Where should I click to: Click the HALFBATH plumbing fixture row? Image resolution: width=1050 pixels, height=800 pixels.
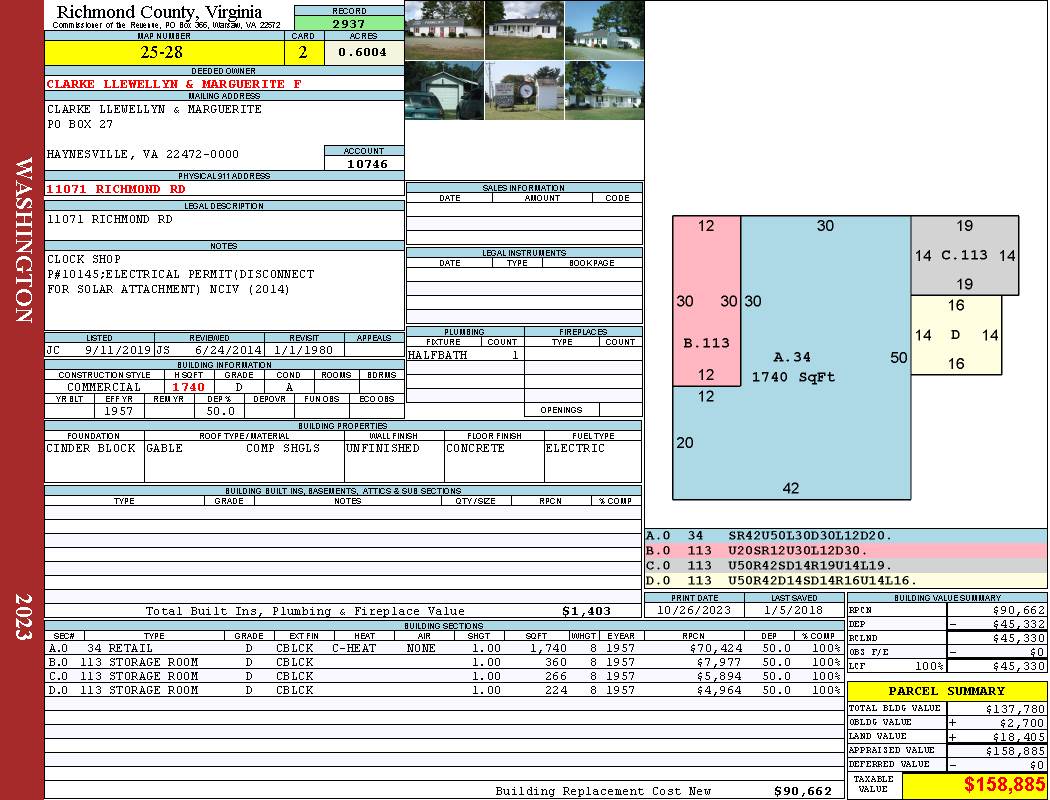click(x=464, y=355)
